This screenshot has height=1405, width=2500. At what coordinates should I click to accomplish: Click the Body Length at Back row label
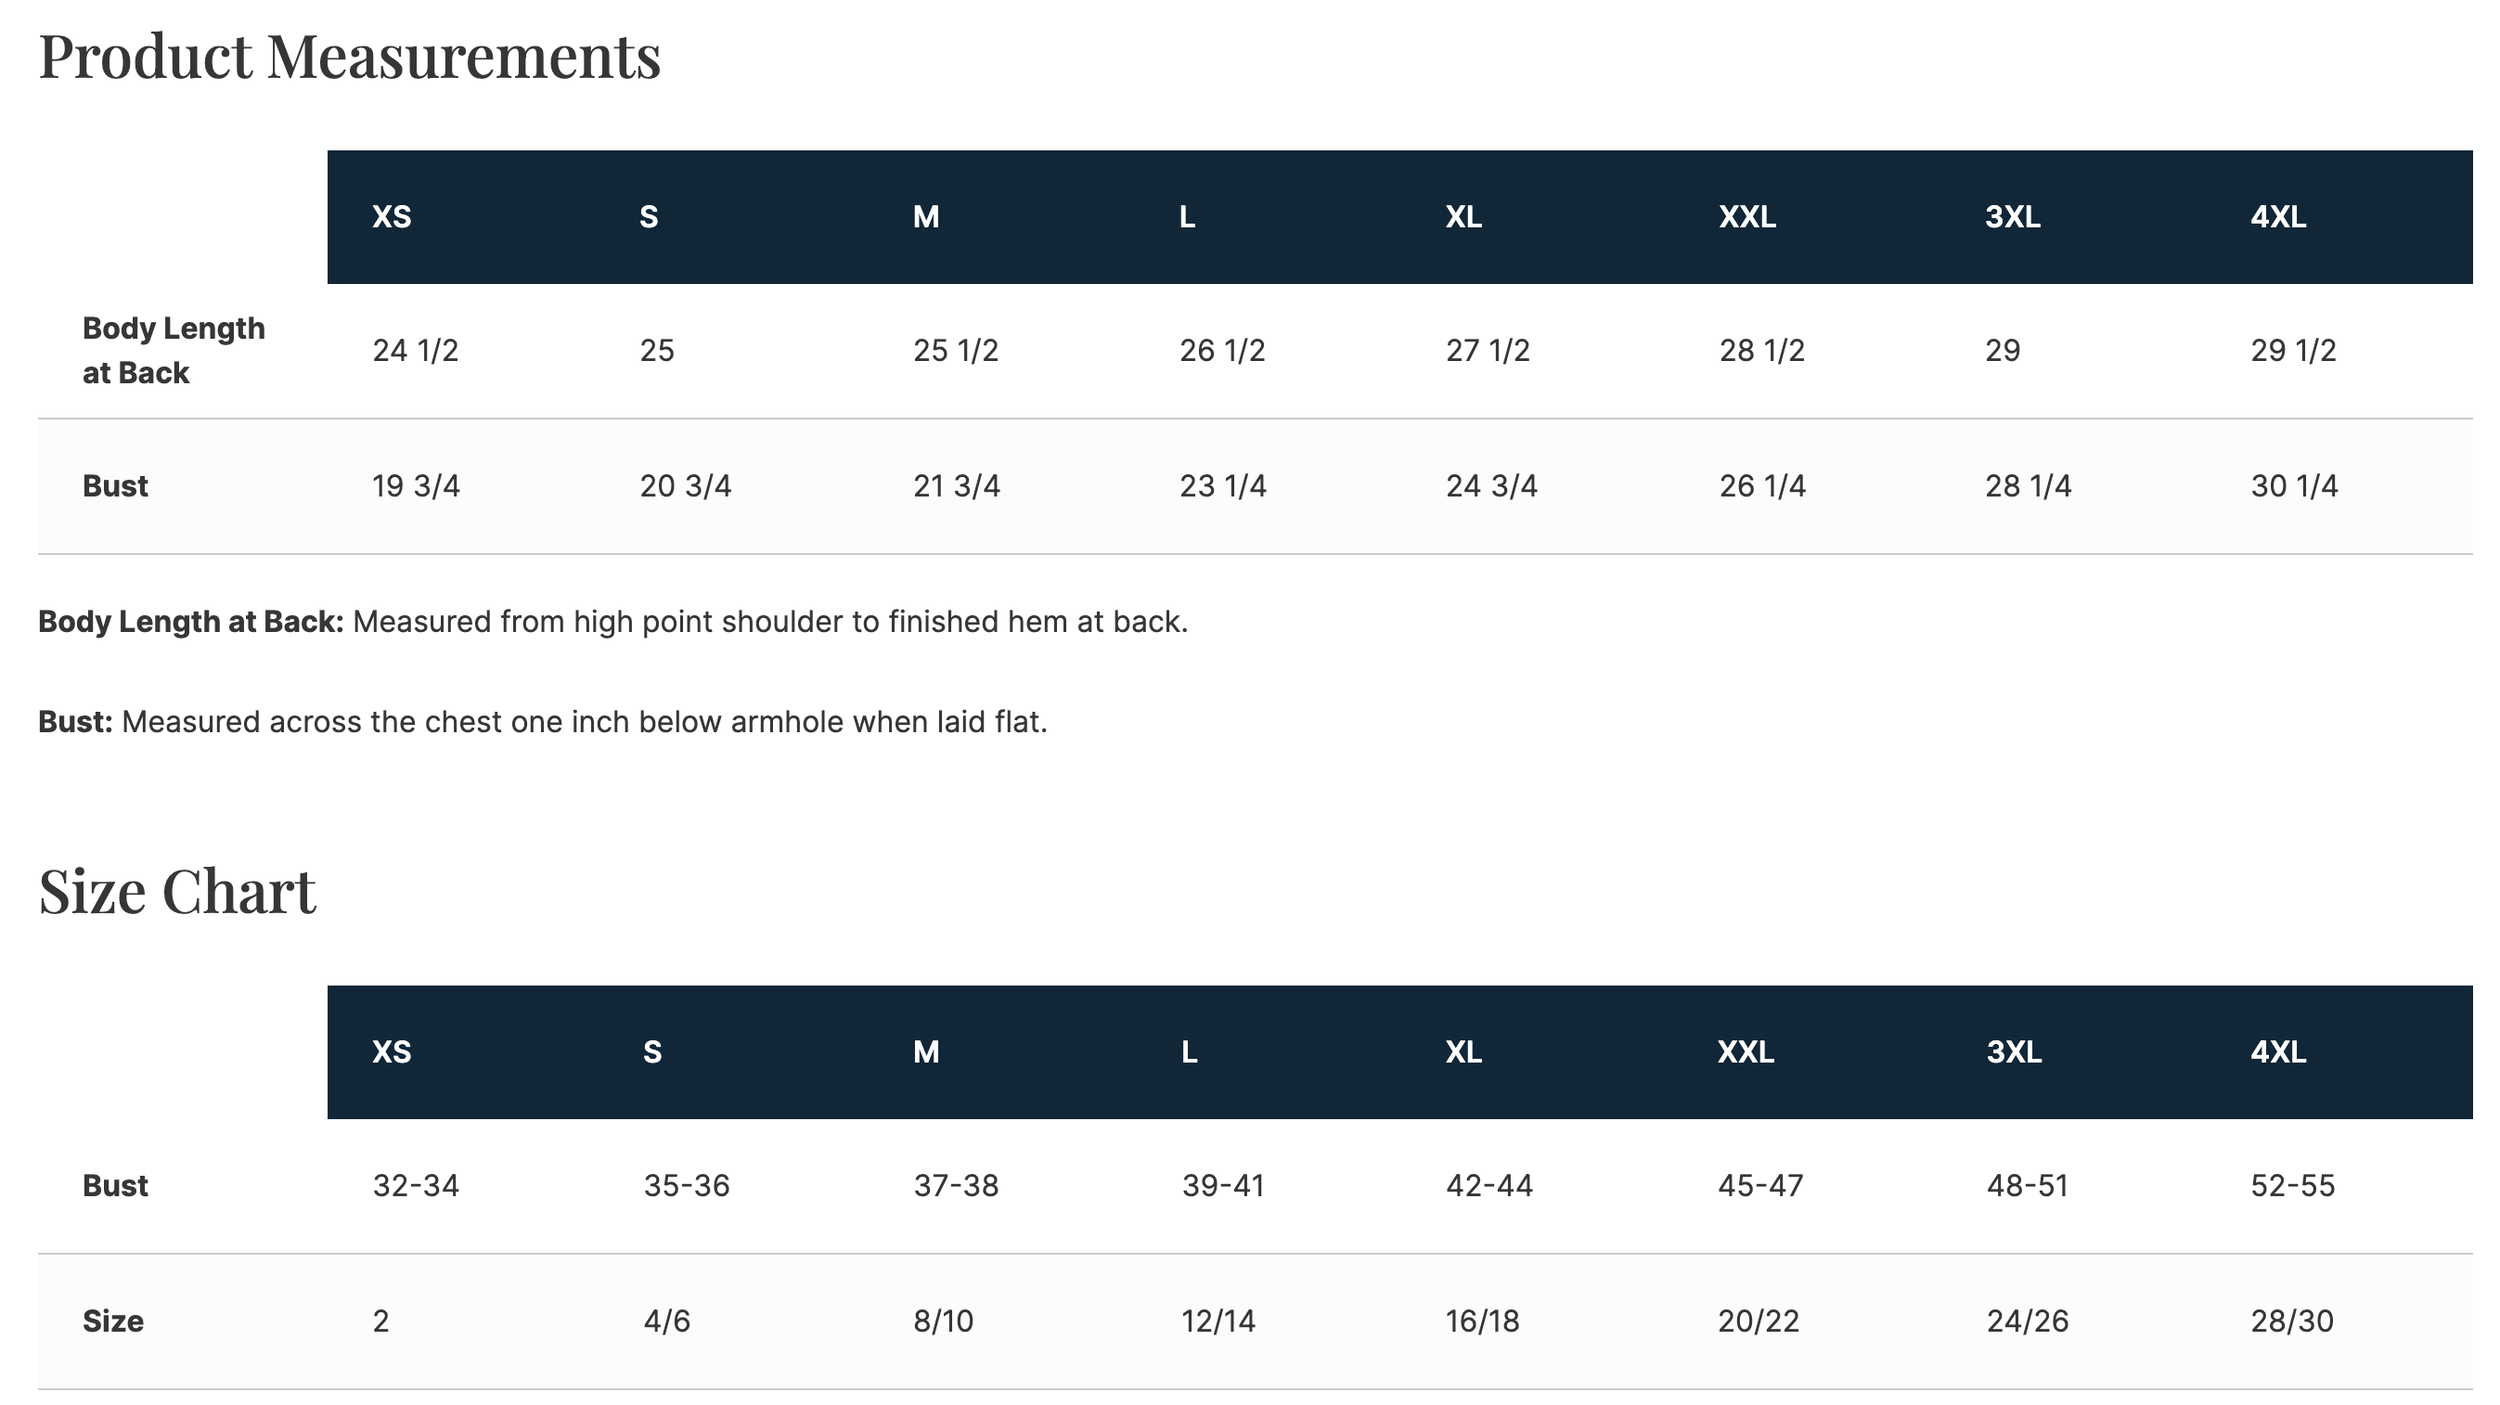[174, 350]
